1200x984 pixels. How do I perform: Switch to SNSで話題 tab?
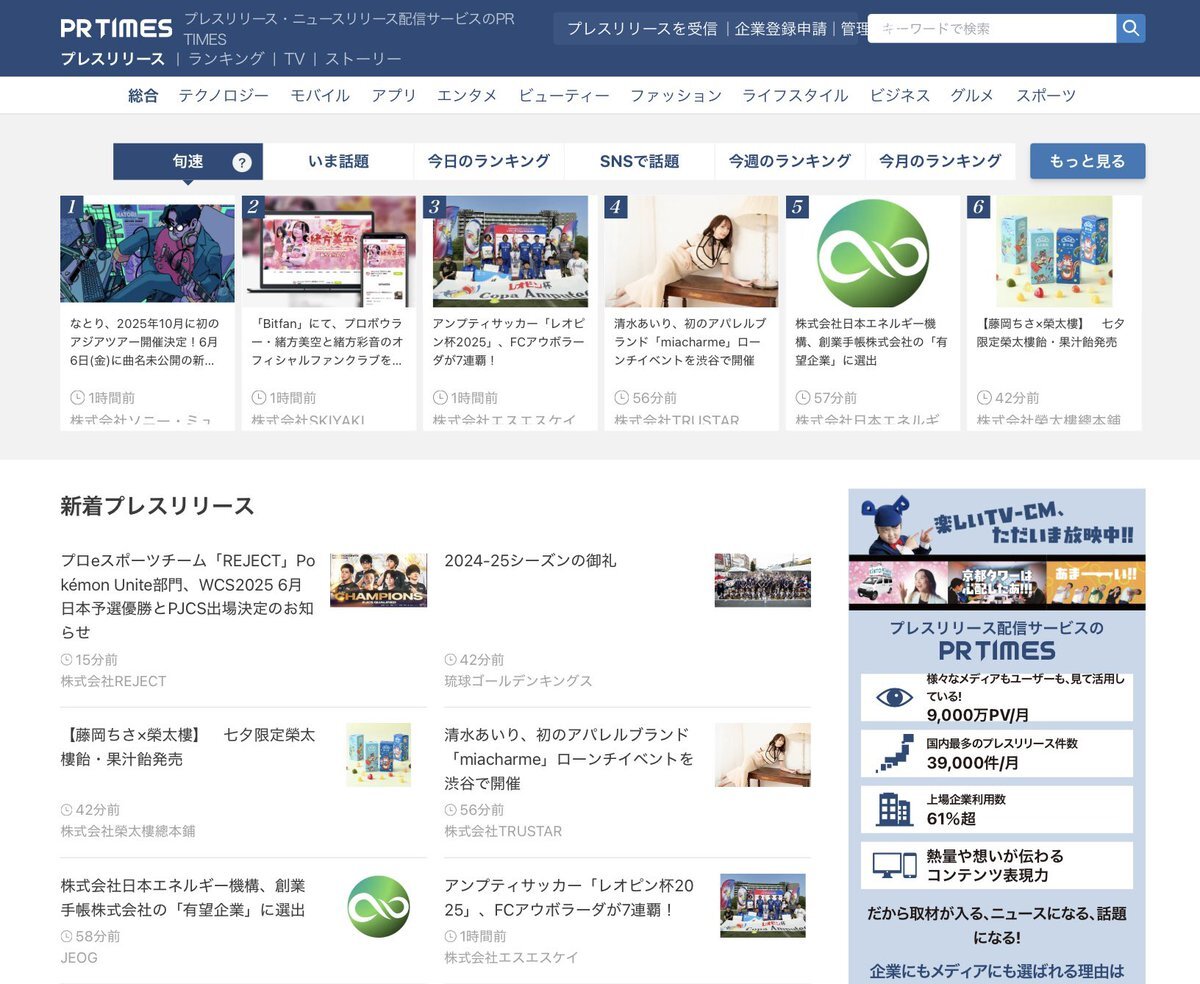click(639, 161)
